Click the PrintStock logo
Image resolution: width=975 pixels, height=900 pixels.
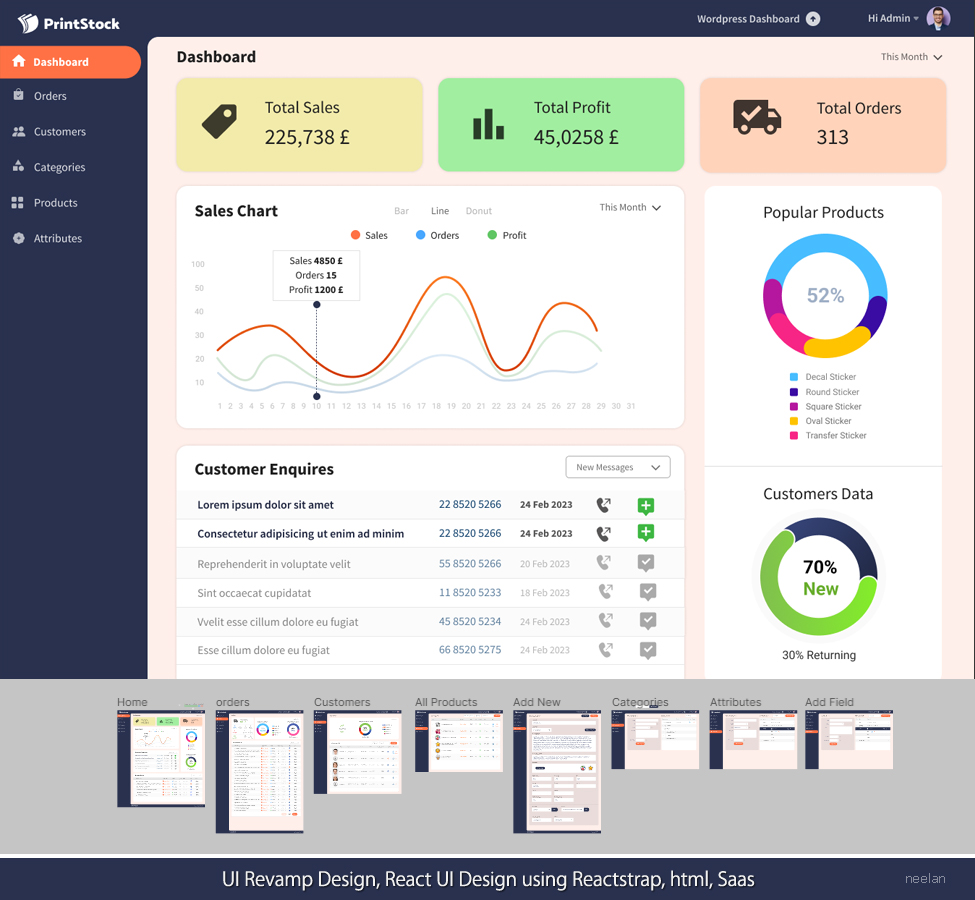point(69,23)
